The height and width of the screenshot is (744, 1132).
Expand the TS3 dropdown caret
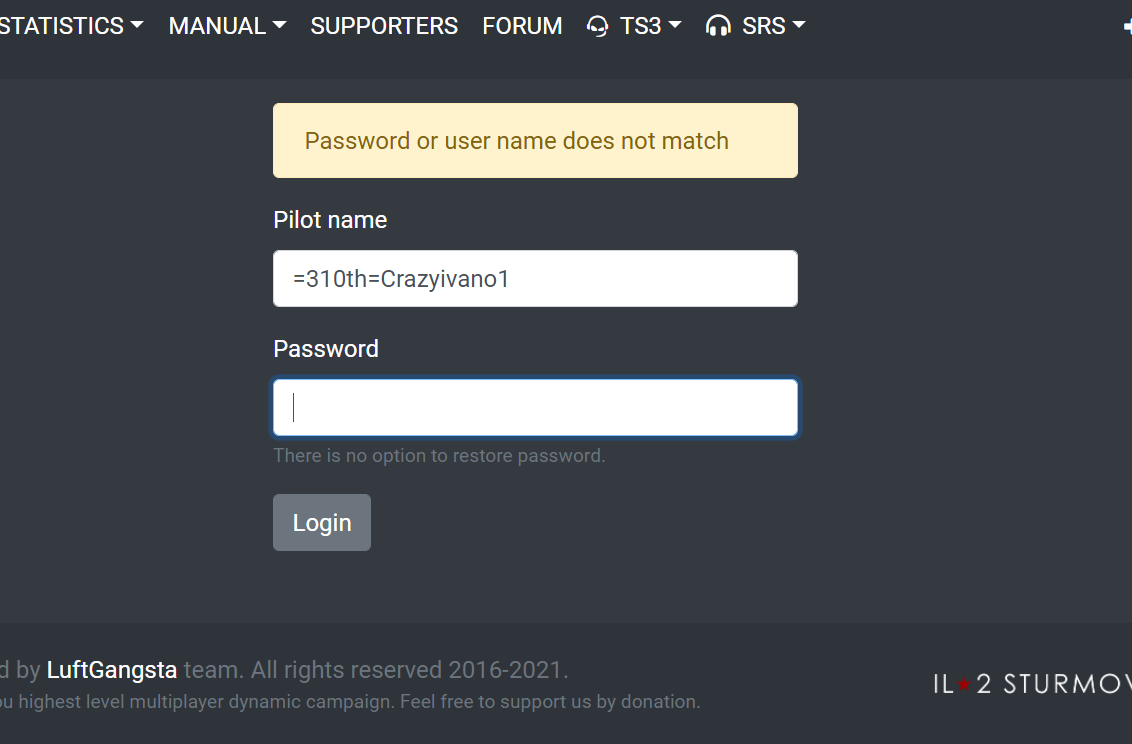coord(675,25)
